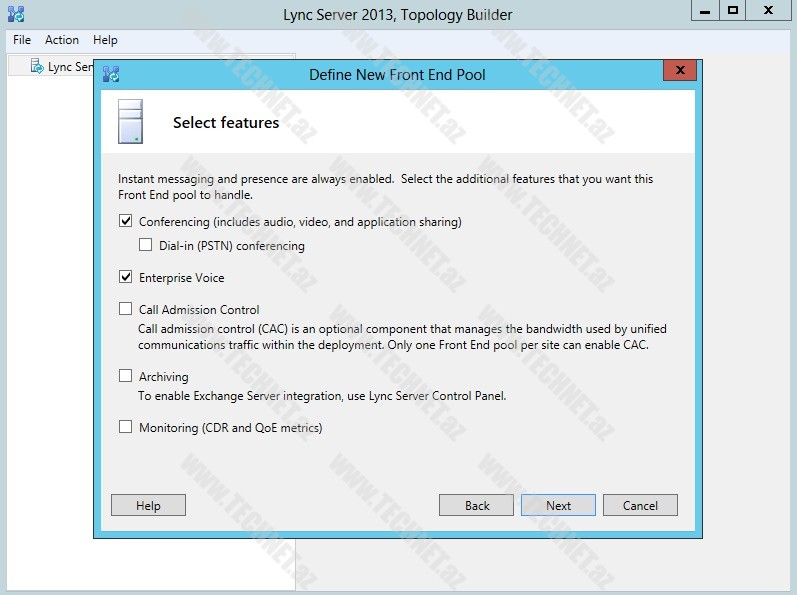
Task: Tick the Archiving checkbox
Action: point(126,376)
